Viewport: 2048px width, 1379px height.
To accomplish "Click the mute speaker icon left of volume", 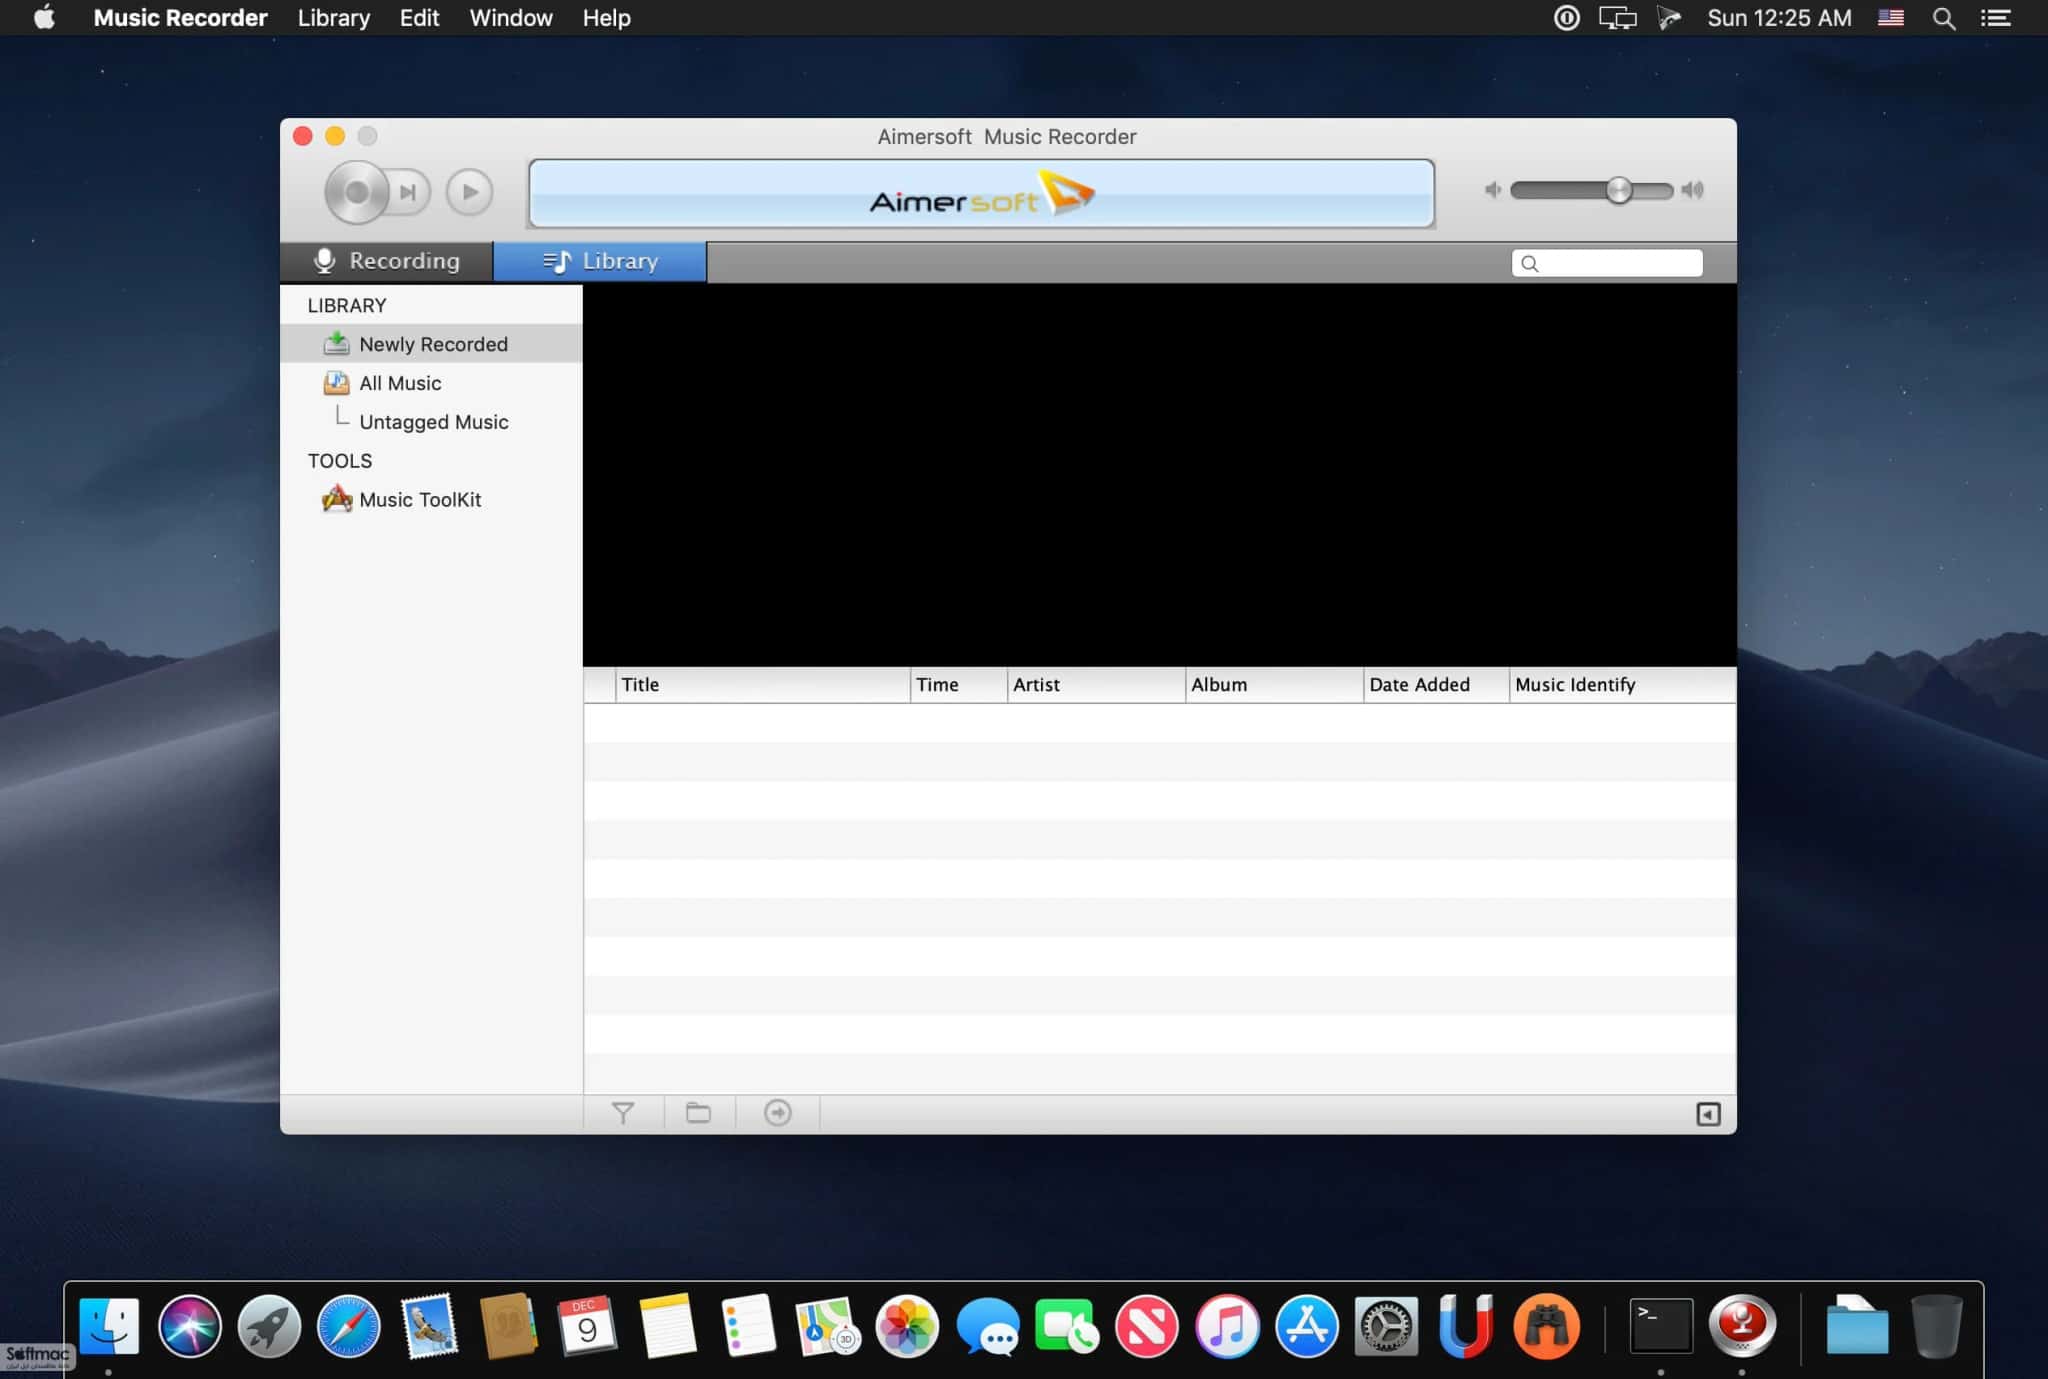I will 1493,190.
